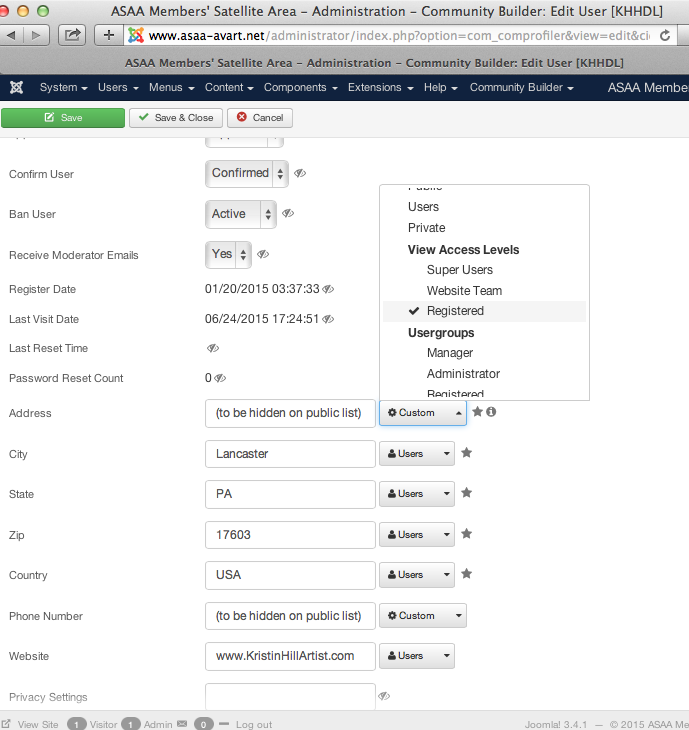Click the star icon beside Address
The image size is (689, 730).
(x=478, y=412)
